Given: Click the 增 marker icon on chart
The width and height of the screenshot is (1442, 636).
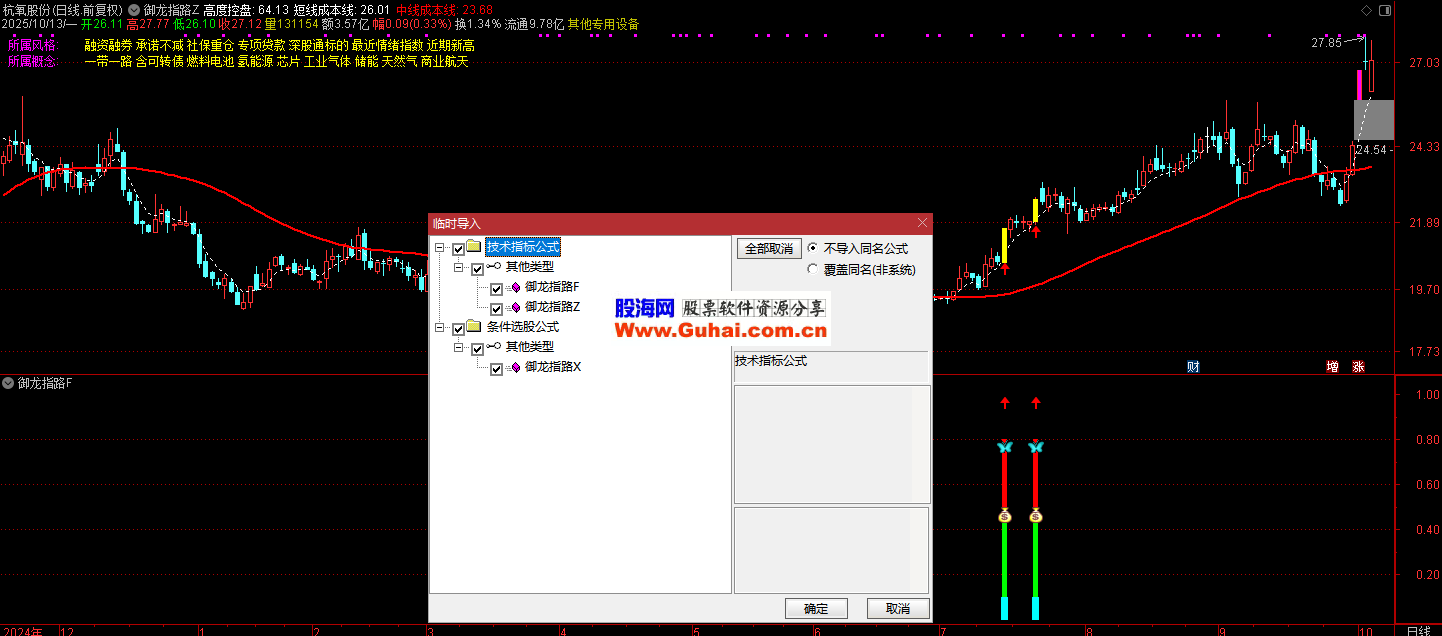Looking at the screenshot, I should (1332, 367).
